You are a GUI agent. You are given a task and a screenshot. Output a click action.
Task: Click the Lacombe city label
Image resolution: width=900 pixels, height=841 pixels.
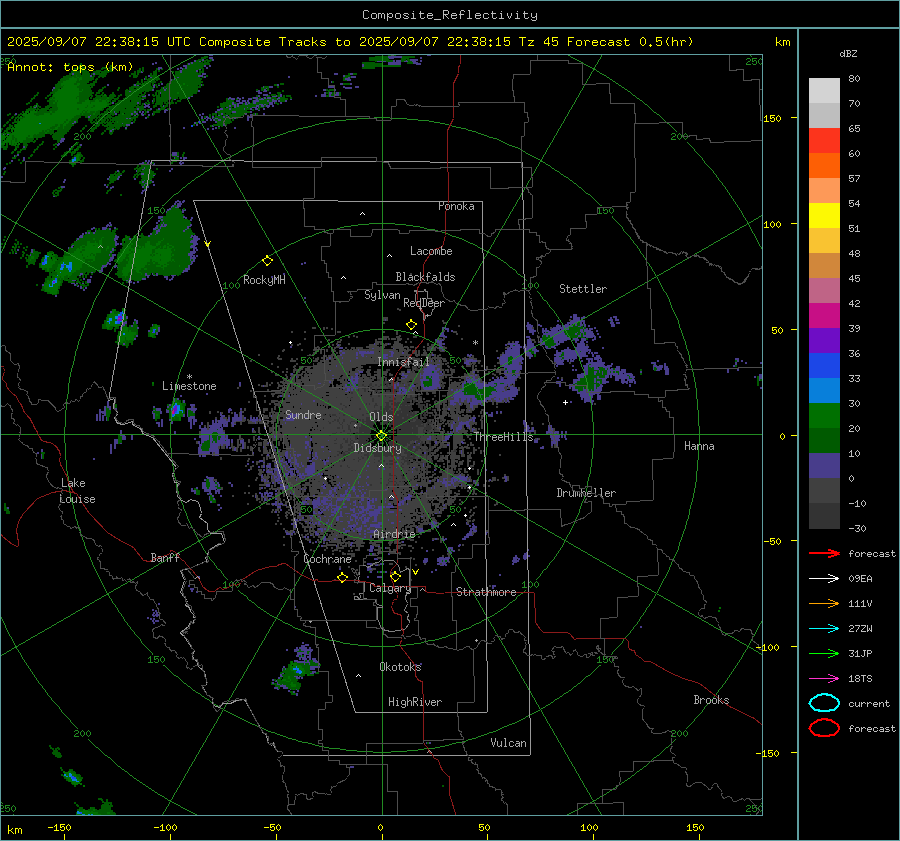(x=431, y=251)
